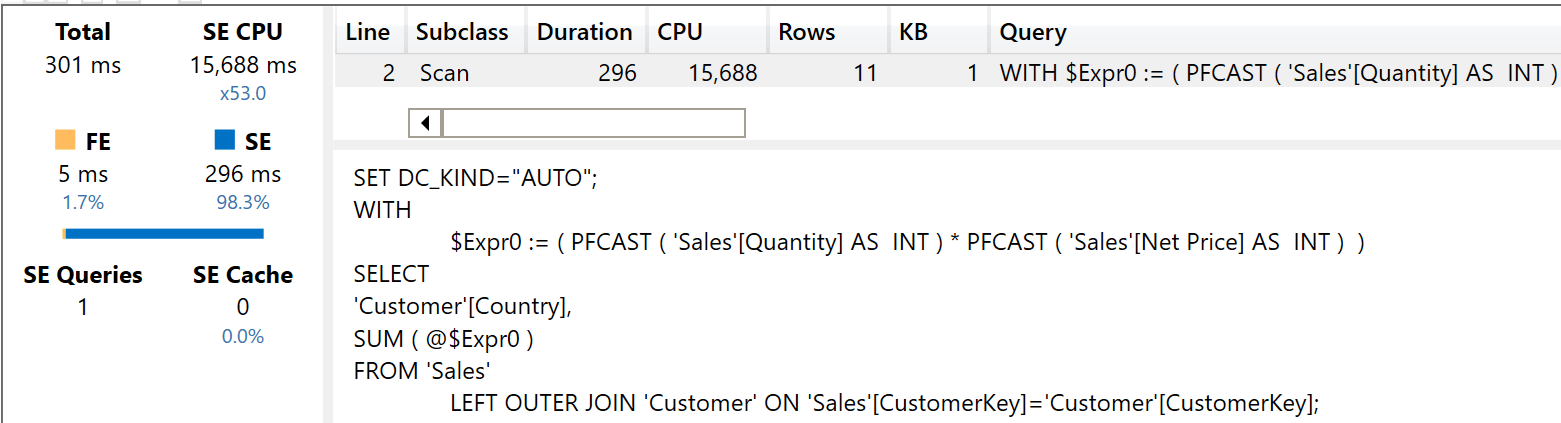This screenshot has height=423, width=1561.
Task: Click the LEFT OUTER JOIN line in query
Action: 885,403
